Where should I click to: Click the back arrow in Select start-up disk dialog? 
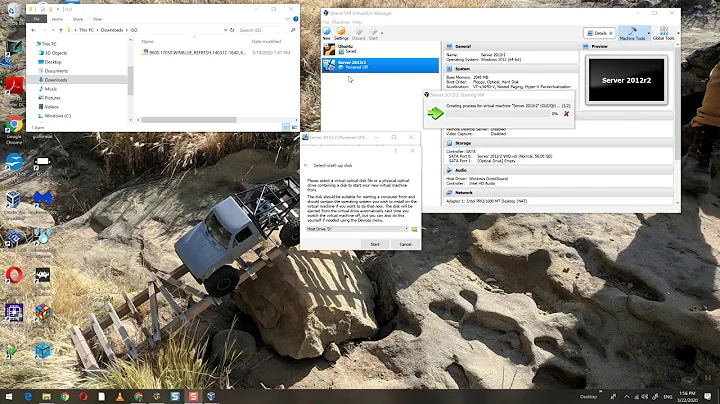(306, 165)
